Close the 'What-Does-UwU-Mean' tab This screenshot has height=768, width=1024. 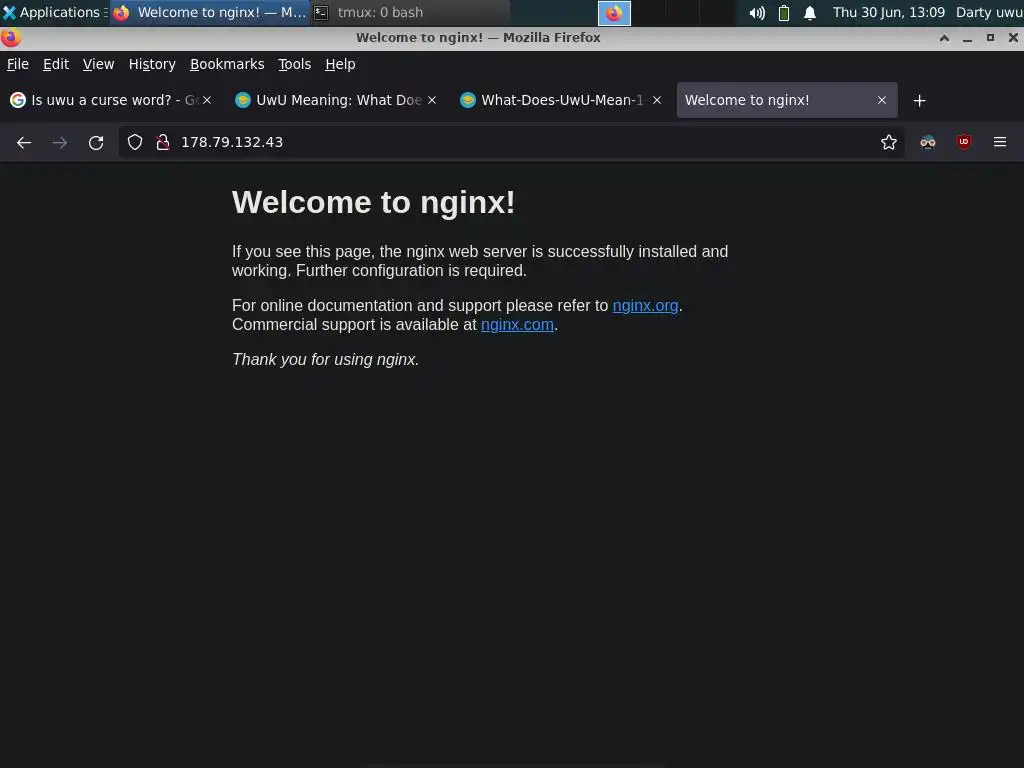[657, 100]
